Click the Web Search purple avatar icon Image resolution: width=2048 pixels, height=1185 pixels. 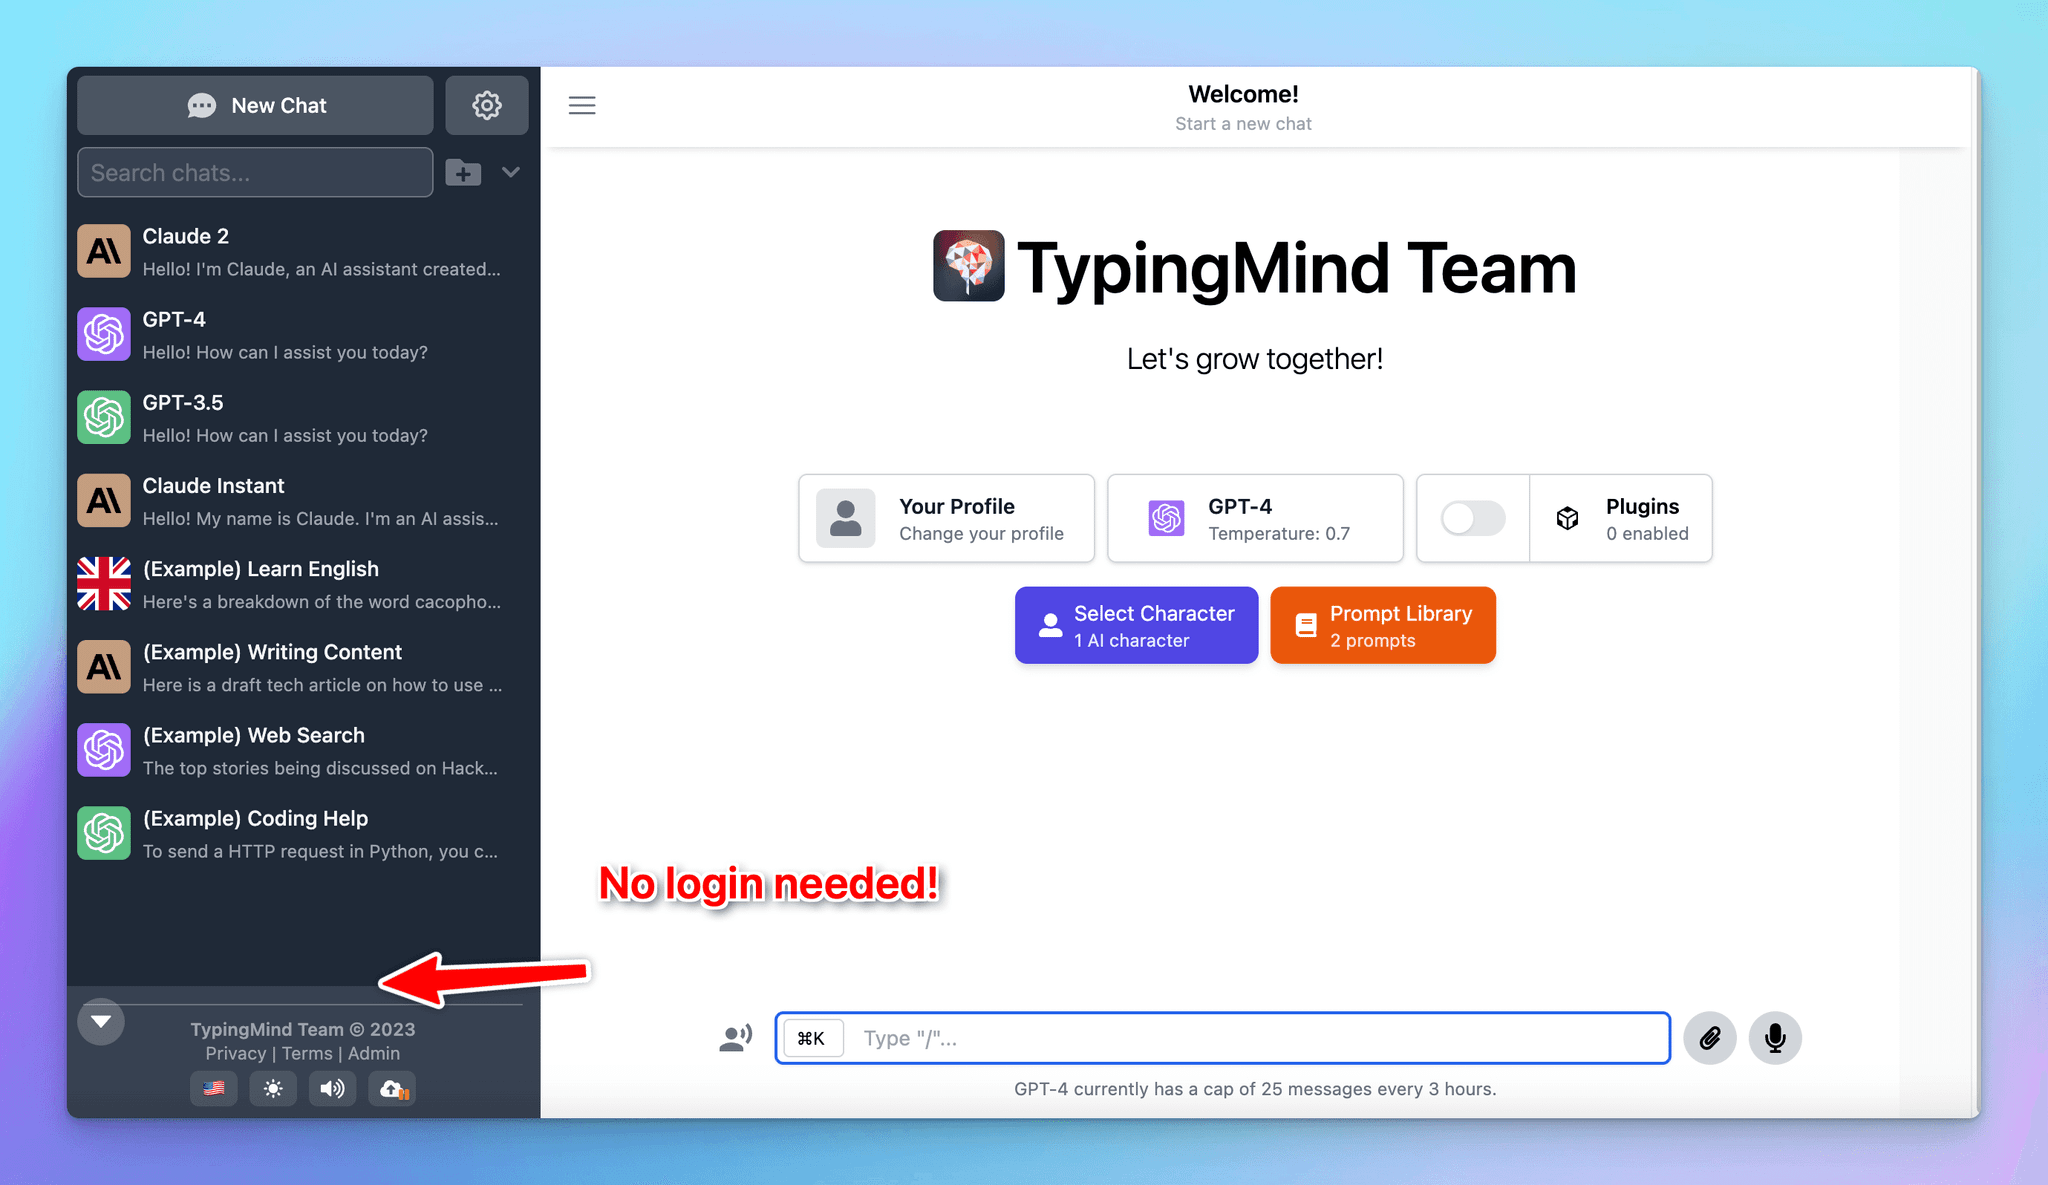[104, 750]
